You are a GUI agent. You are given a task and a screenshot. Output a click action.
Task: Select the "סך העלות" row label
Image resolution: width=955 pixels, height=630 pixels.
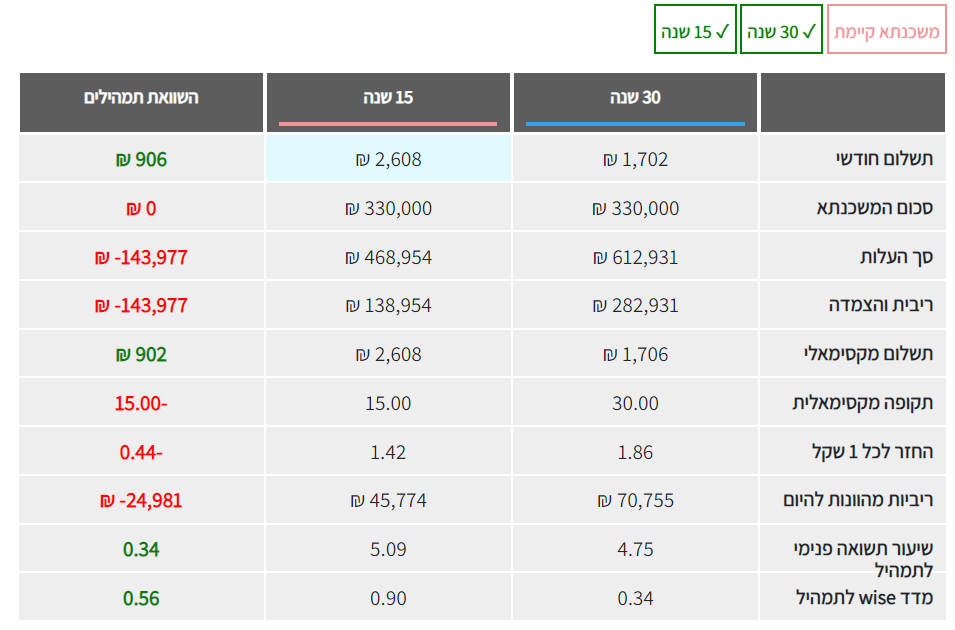[x=896, y=257]
